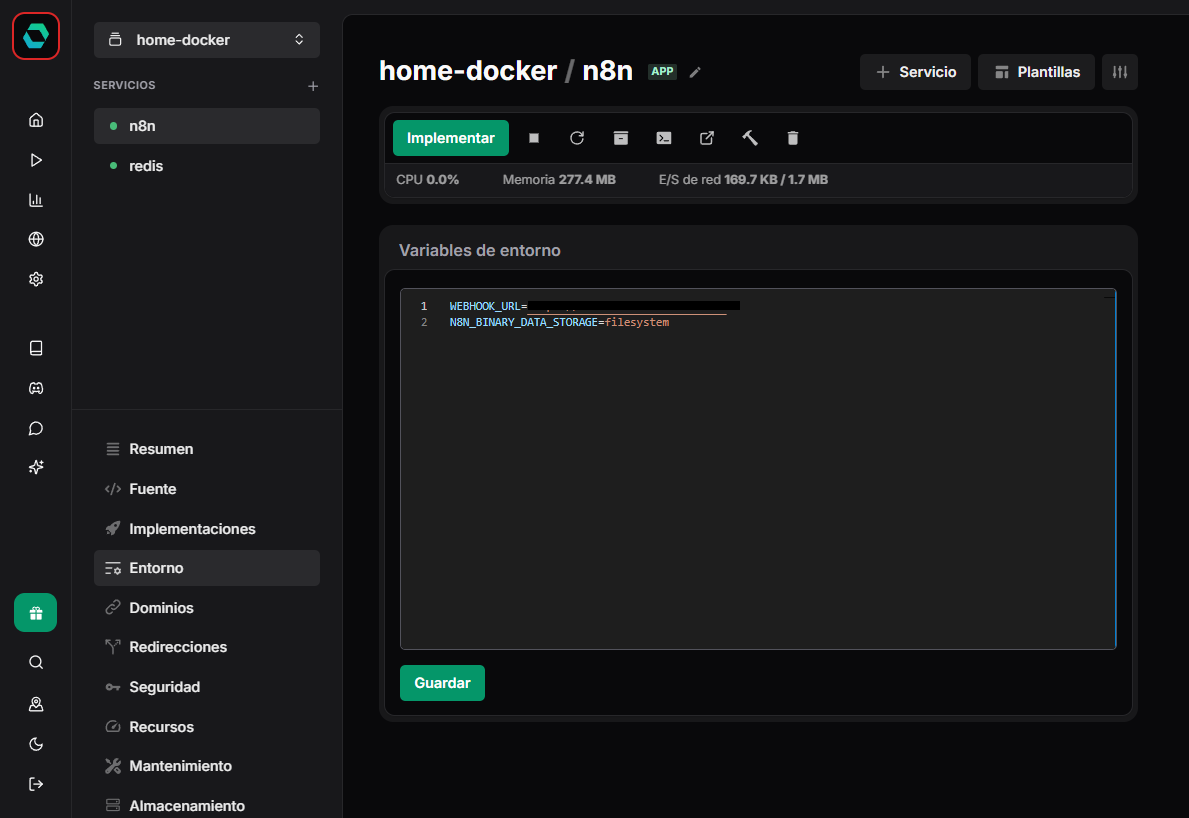Image resolution: width=1189 pixels, height=818 pixels.
Task: Open Implementaciones section
Action: click(207, 528)
